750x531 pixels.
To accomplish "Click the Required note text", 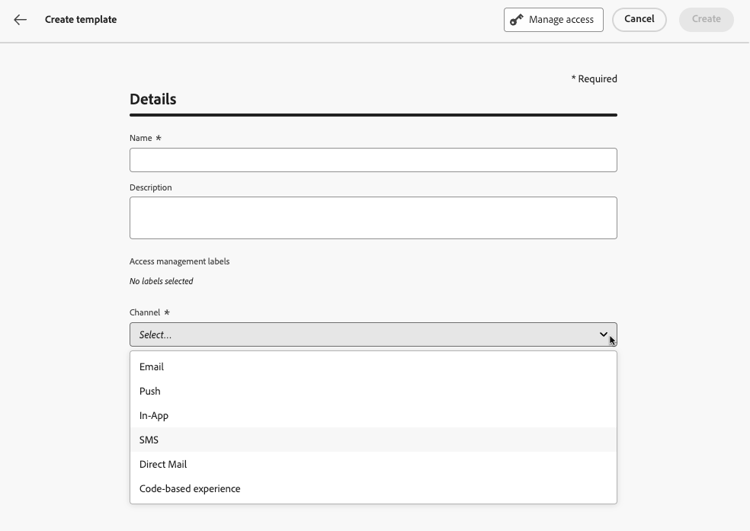I will [594, 79].
